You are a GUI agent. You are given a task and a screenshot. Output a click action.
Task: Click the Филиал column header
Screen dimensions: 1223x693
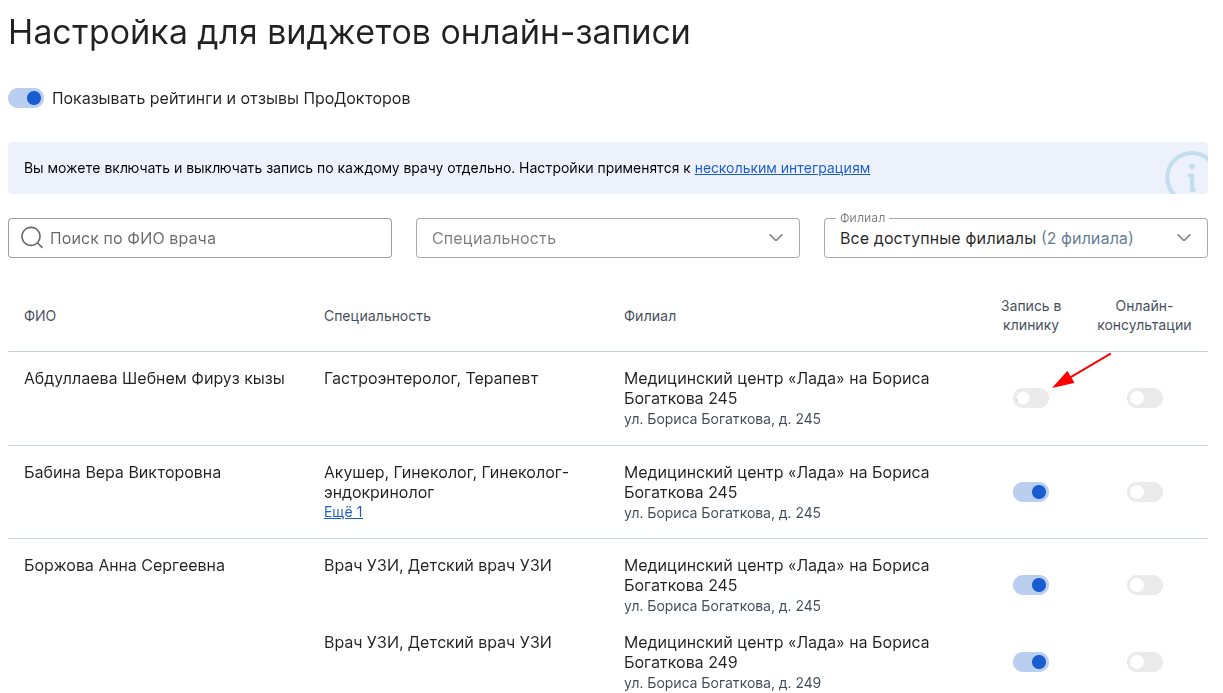(650, 316)
